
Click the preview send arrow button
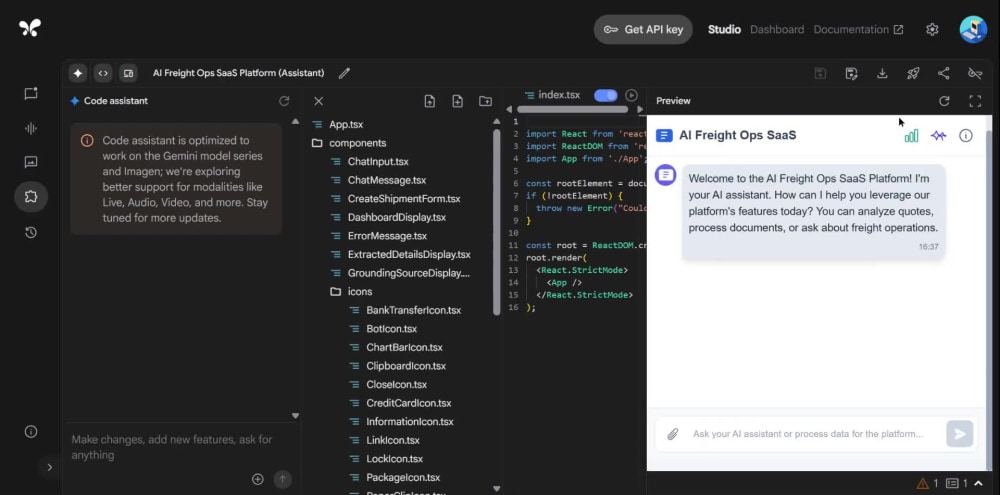[x=960, y=434]
